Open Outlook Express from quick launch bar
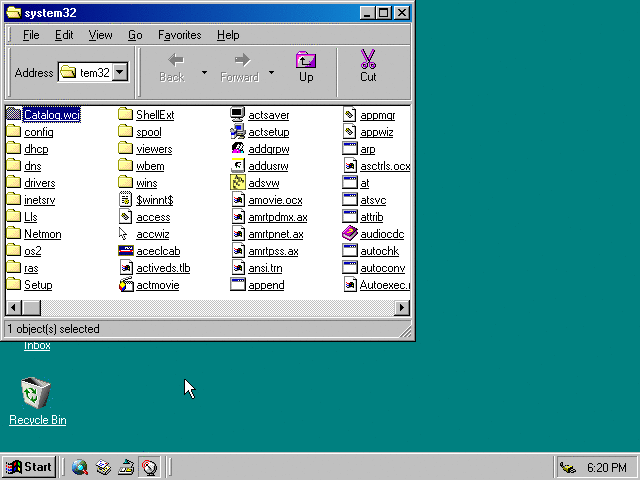This screenshot has height=480, width=640. [103, 467]
